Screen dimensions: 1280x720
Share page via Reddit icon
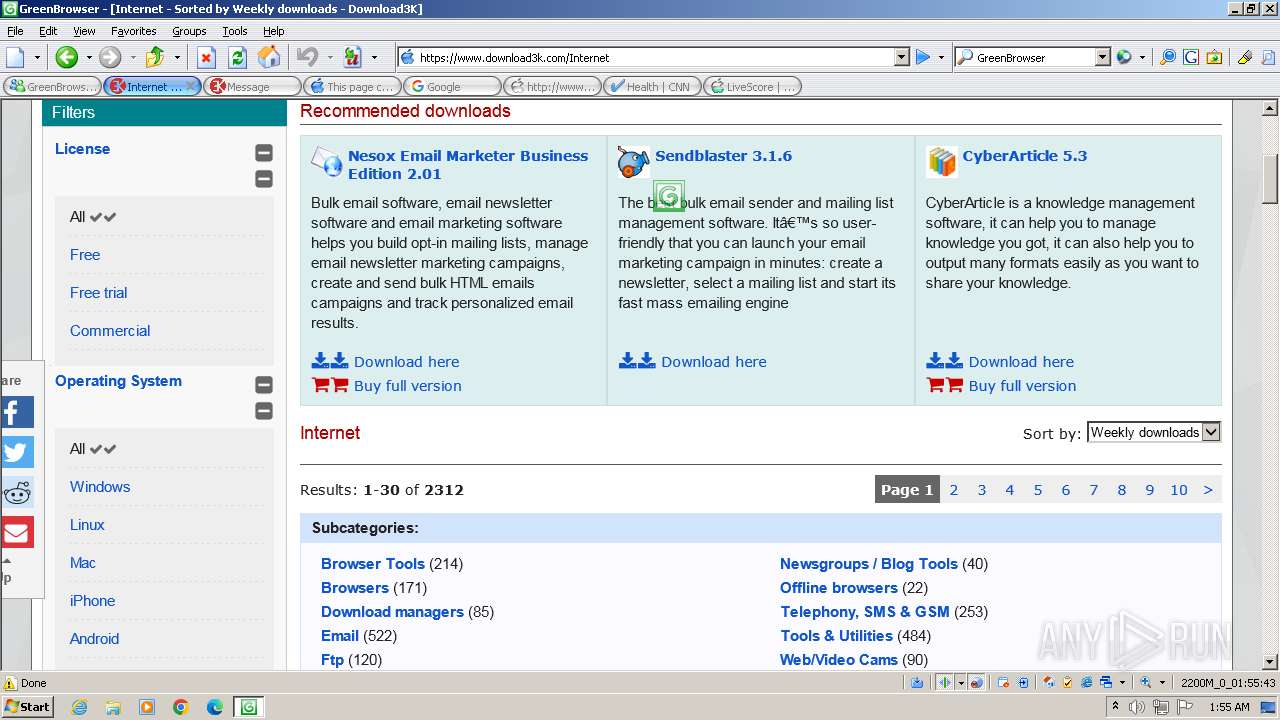[x=17, y=492]
